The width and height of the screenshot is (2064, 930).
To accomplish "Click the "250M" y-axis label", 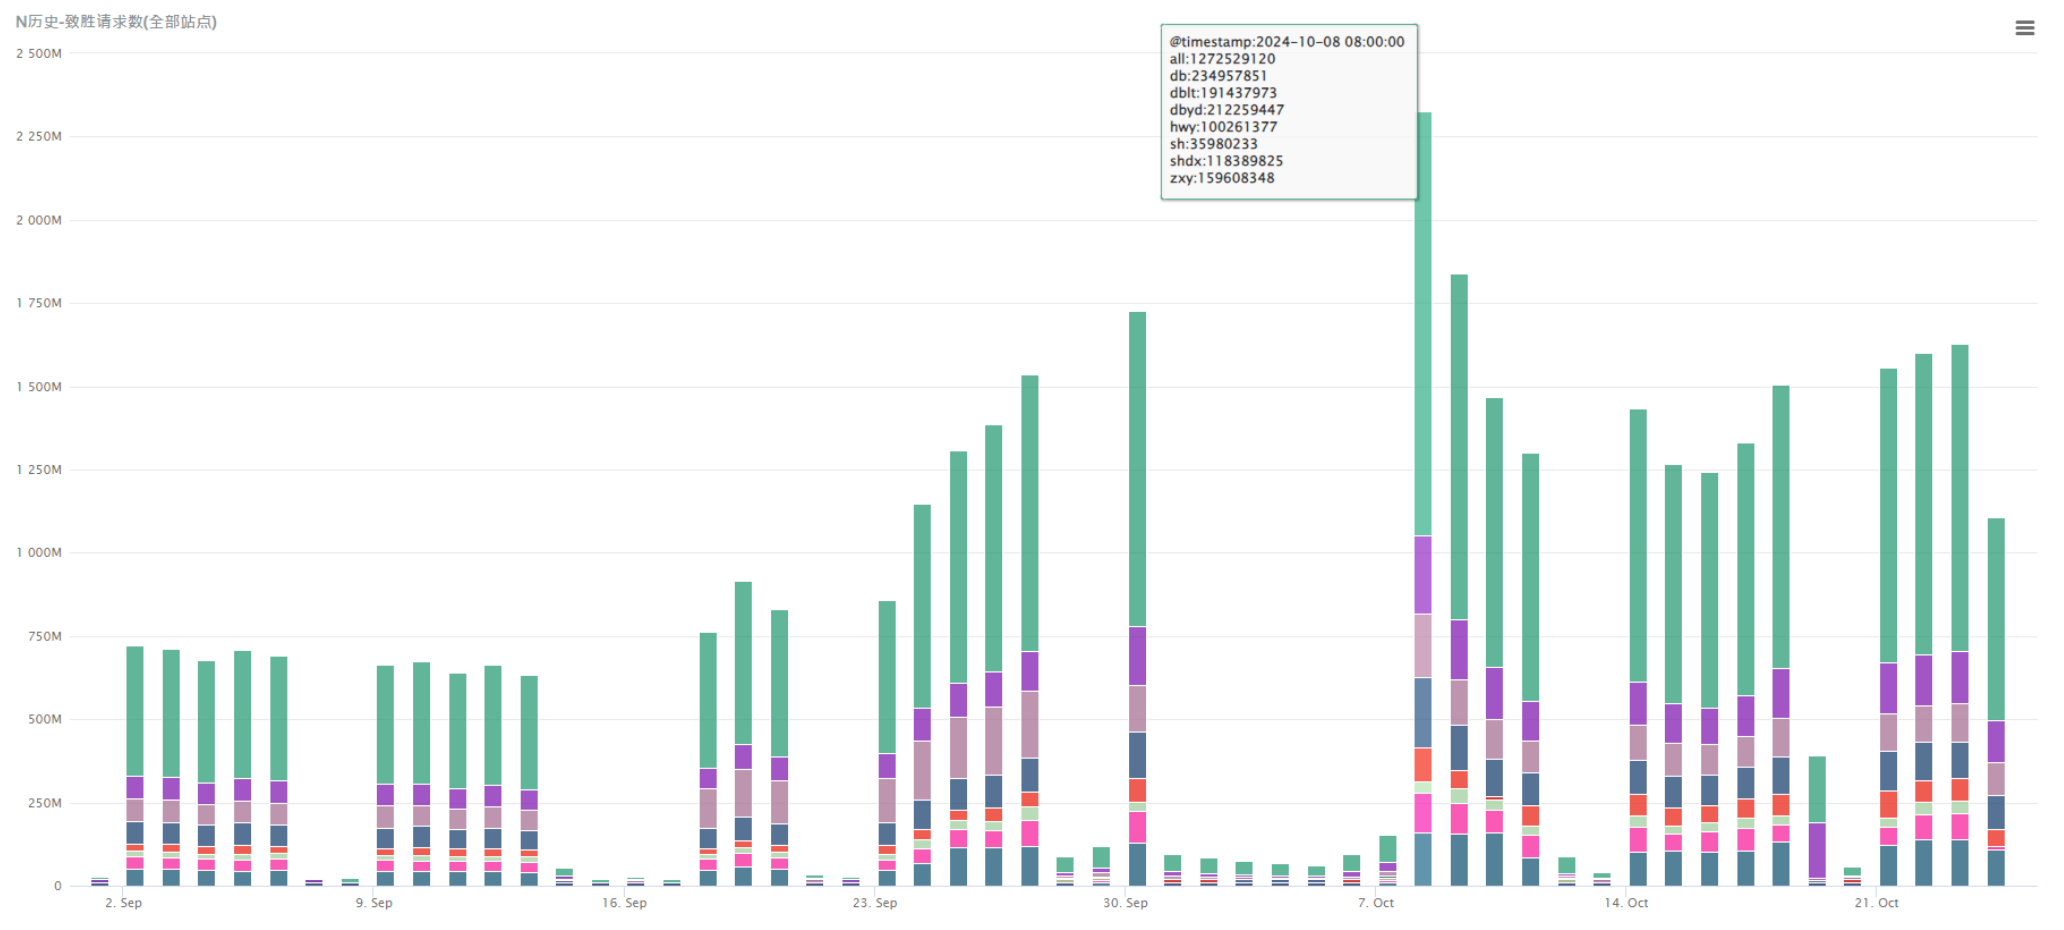I will pyautogui.click(x=45, y=803).
